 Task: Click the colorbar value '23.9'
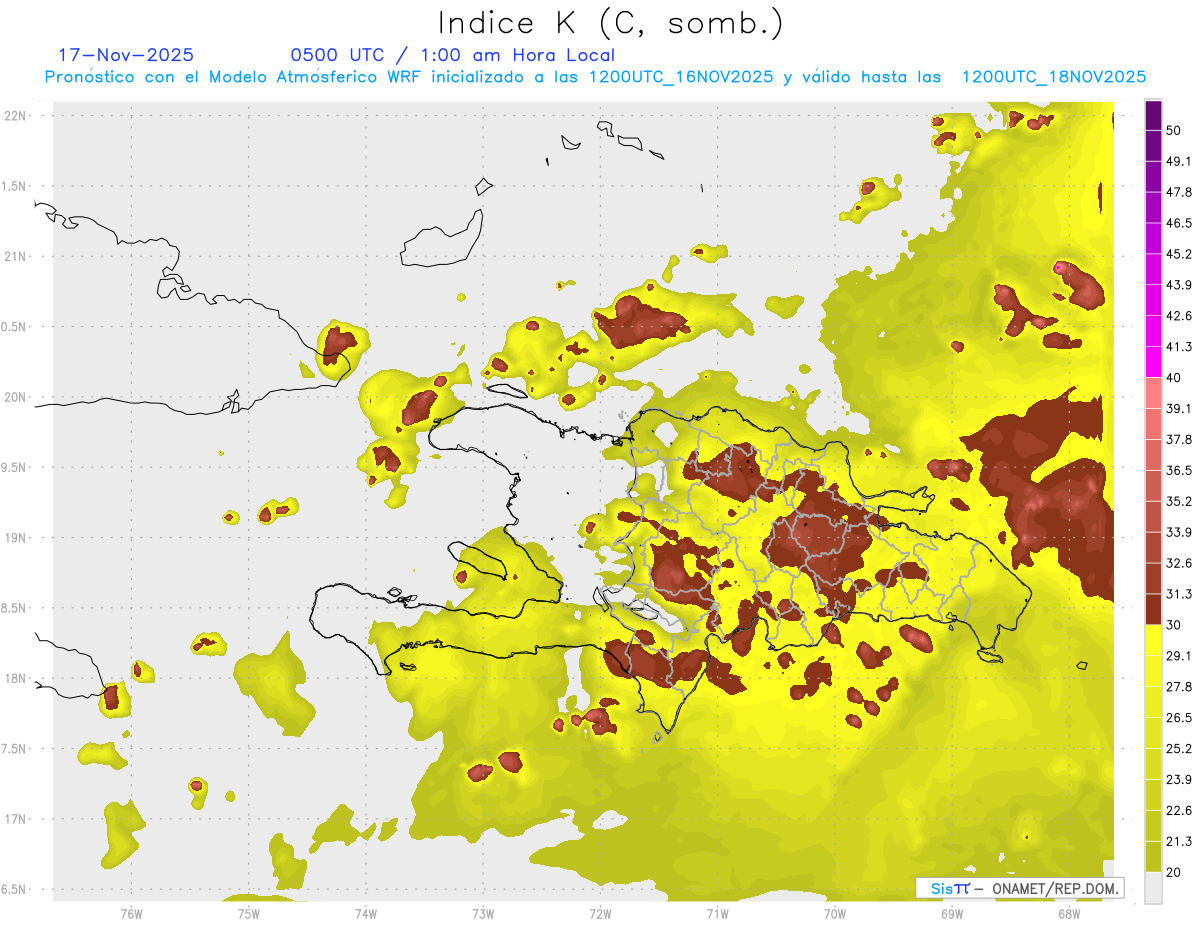click(x=1179, y=780)
